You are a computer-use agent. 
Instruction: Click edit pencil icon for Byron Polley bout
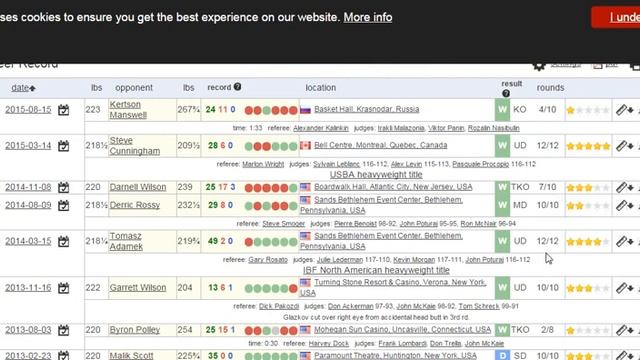click(621, 330)
